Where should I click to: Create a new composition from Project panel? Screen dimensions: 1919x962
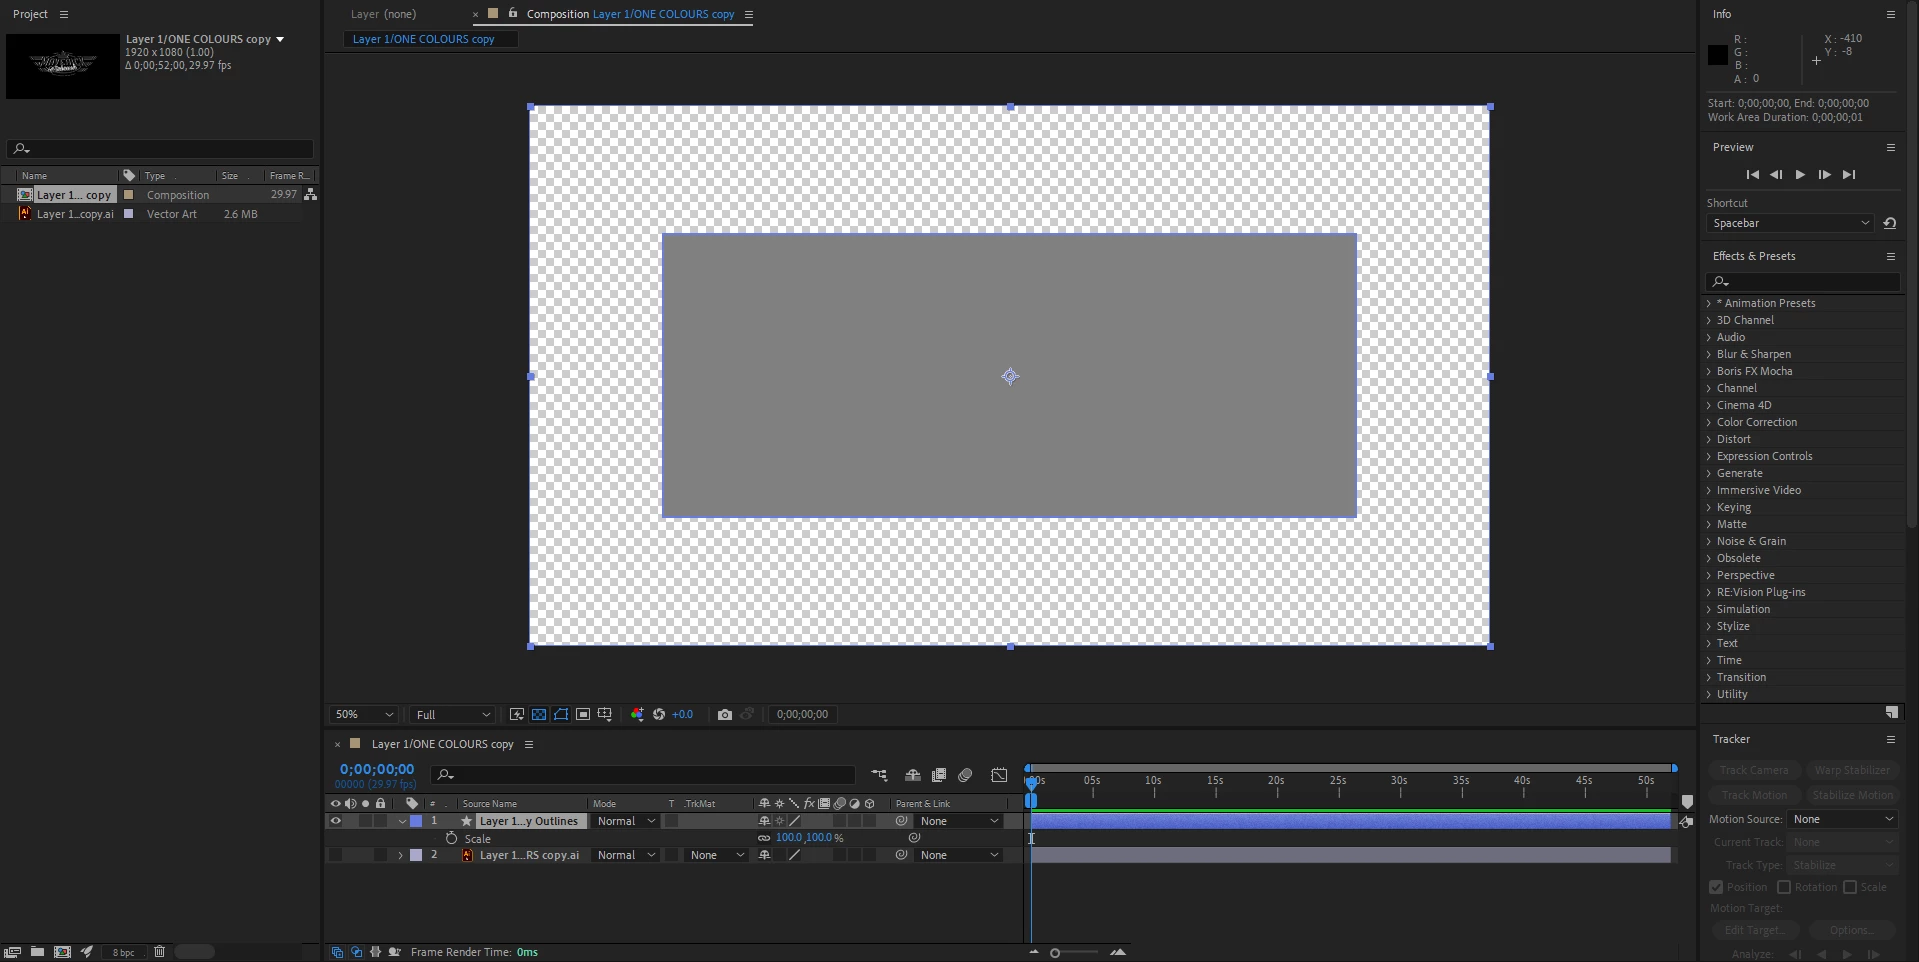point(62,952)
